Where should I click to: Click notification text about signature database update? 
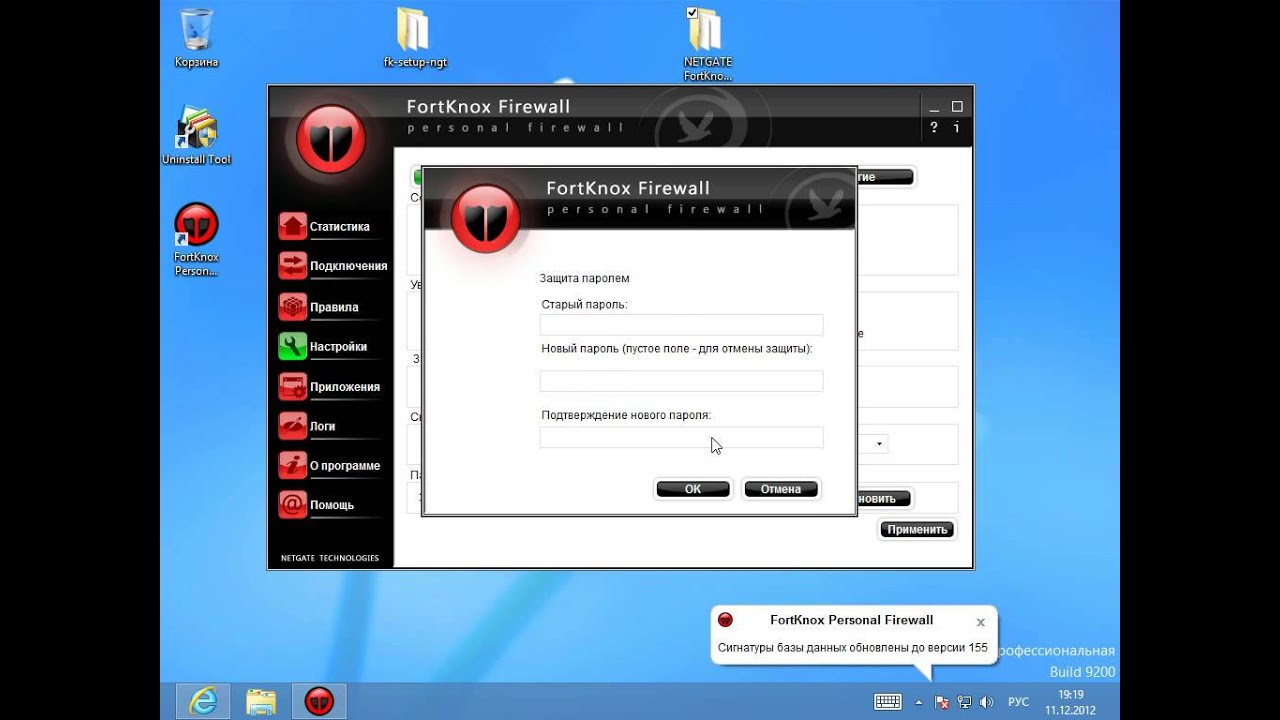pyautogui.click(x=852, y=648)
